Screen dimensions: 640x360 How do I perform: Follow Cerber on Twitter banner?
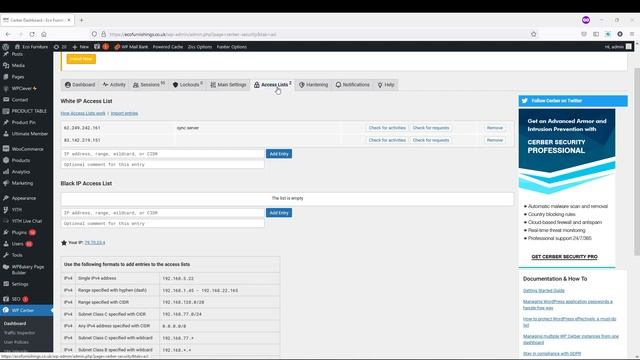pyautogui.click(x=573, y=100)
